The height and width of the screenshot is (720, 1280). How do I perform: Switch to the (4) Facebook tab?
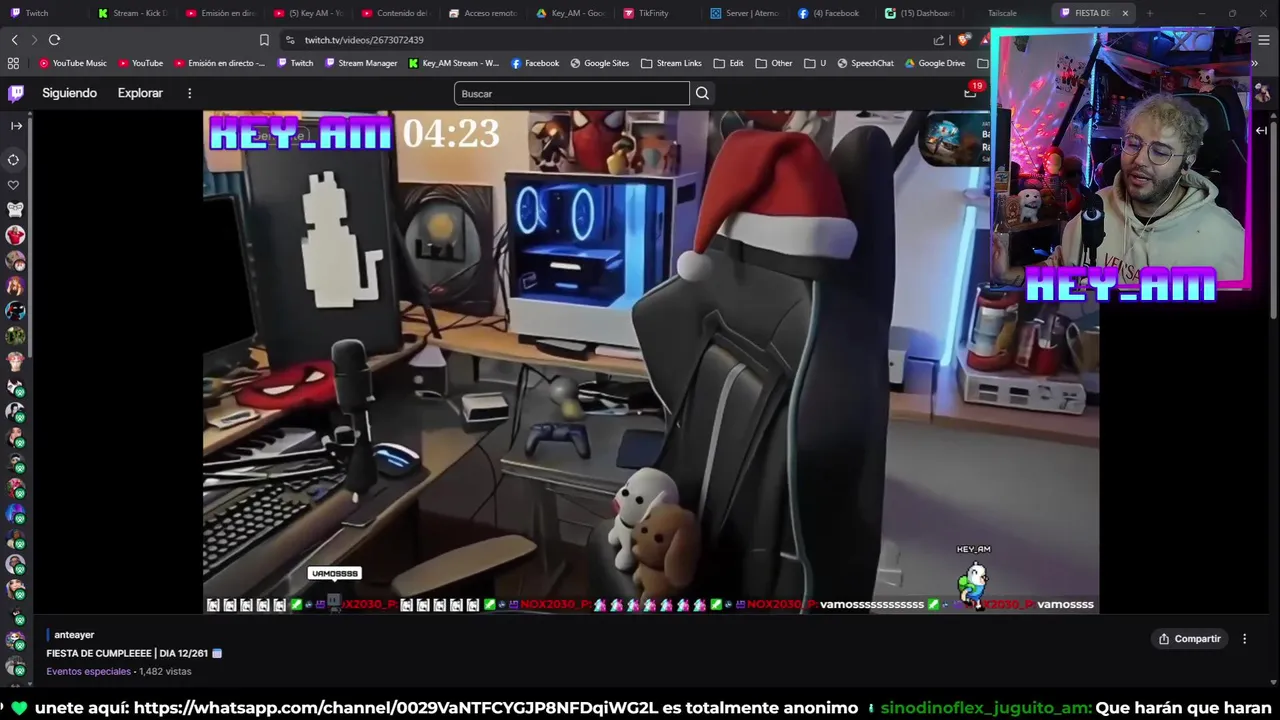834,13
